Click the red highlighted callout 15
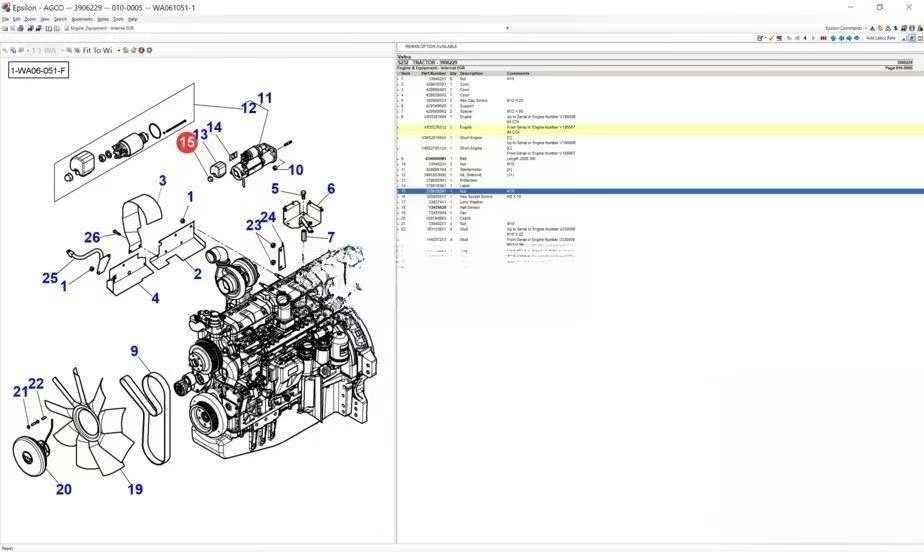 tap(187, 143)
